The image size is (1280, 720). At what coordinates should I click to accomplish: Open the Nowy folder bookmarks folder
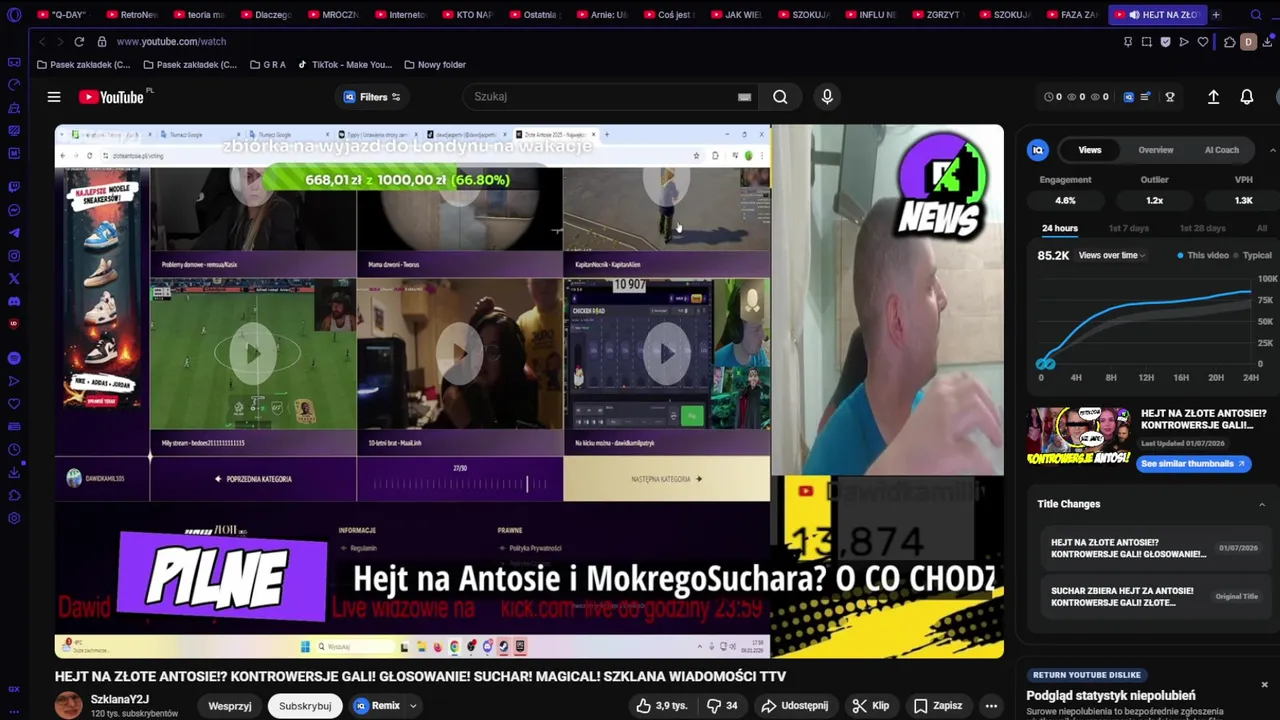pyautogui.click(x=435, y=65)
